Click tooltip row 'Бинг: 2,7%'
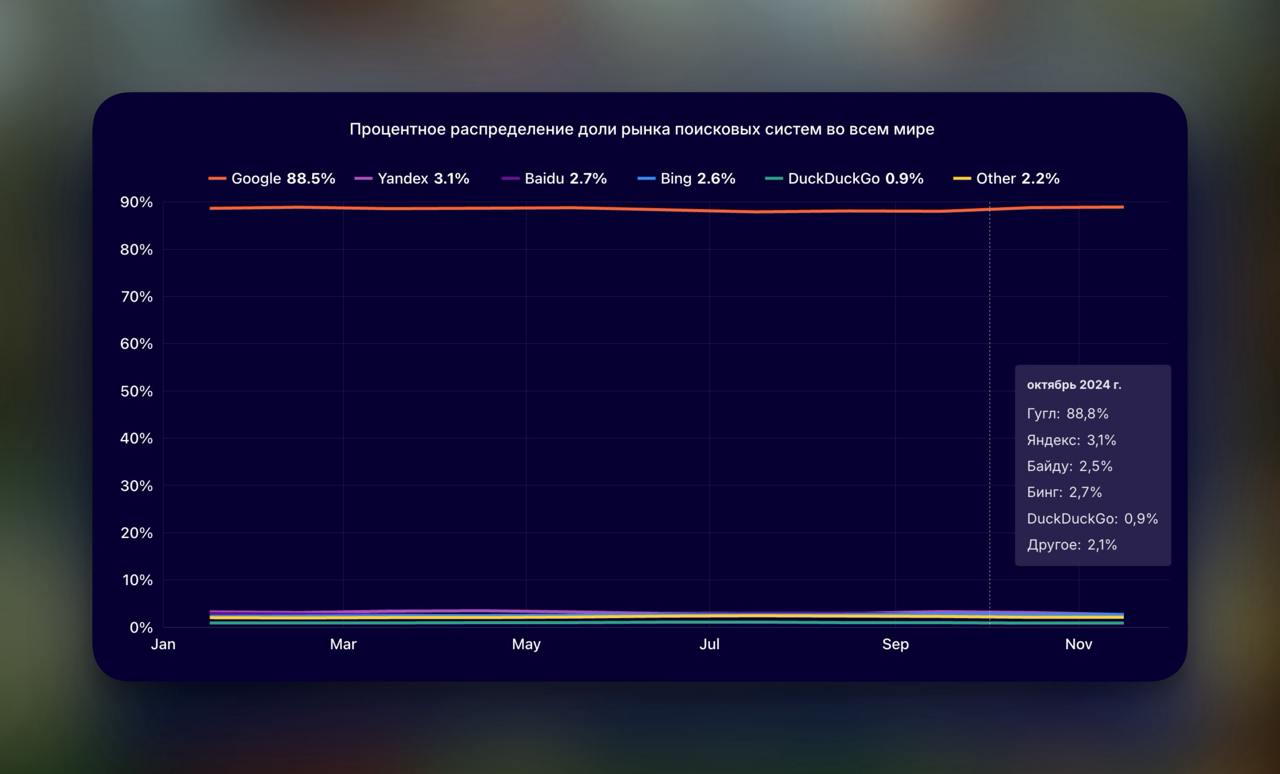The image size is (1280, 774). click(1065, 492)
